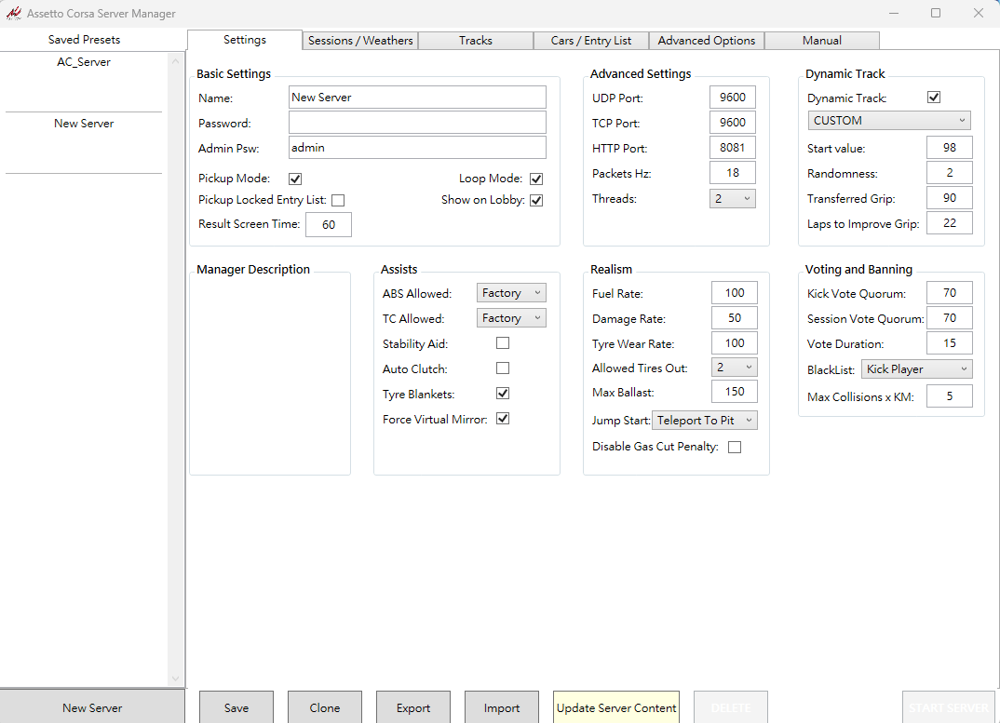The width and height of the screenshot is (1000, 723).
Task: Clone the current server preset
Action: tap(325, 708)
